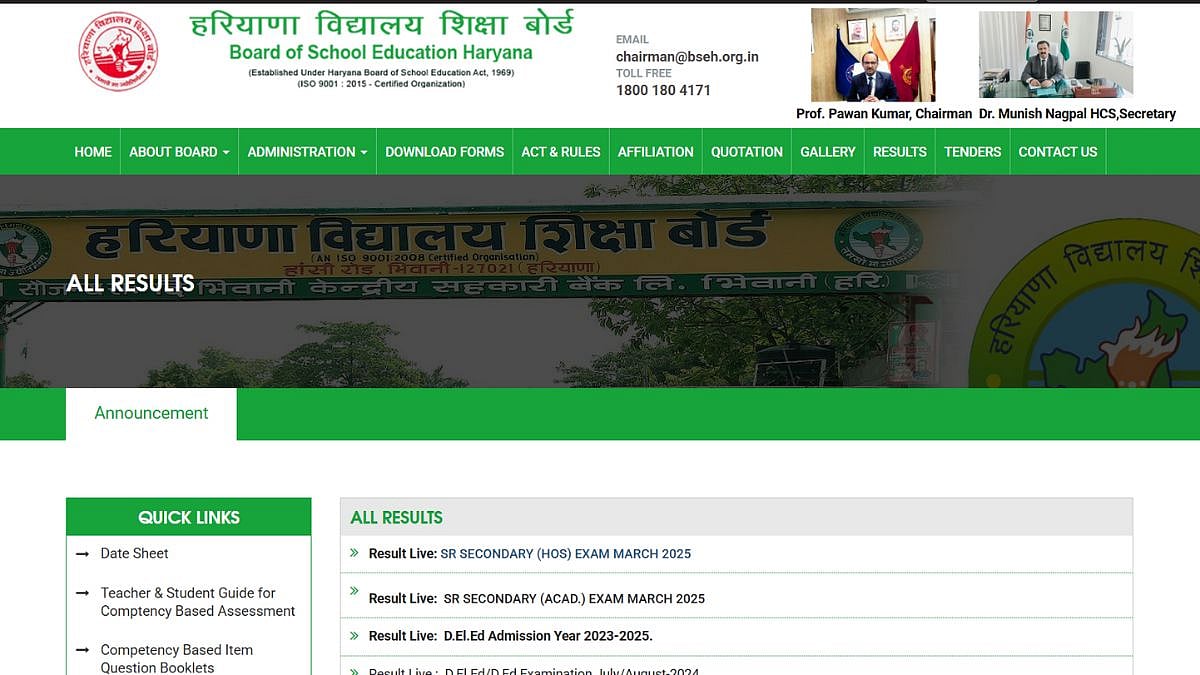This screenshot has height=675, width=1200.
Task: Expand the ABOUT BOARD dropdown menu
Action: click(x=179, y=152)
